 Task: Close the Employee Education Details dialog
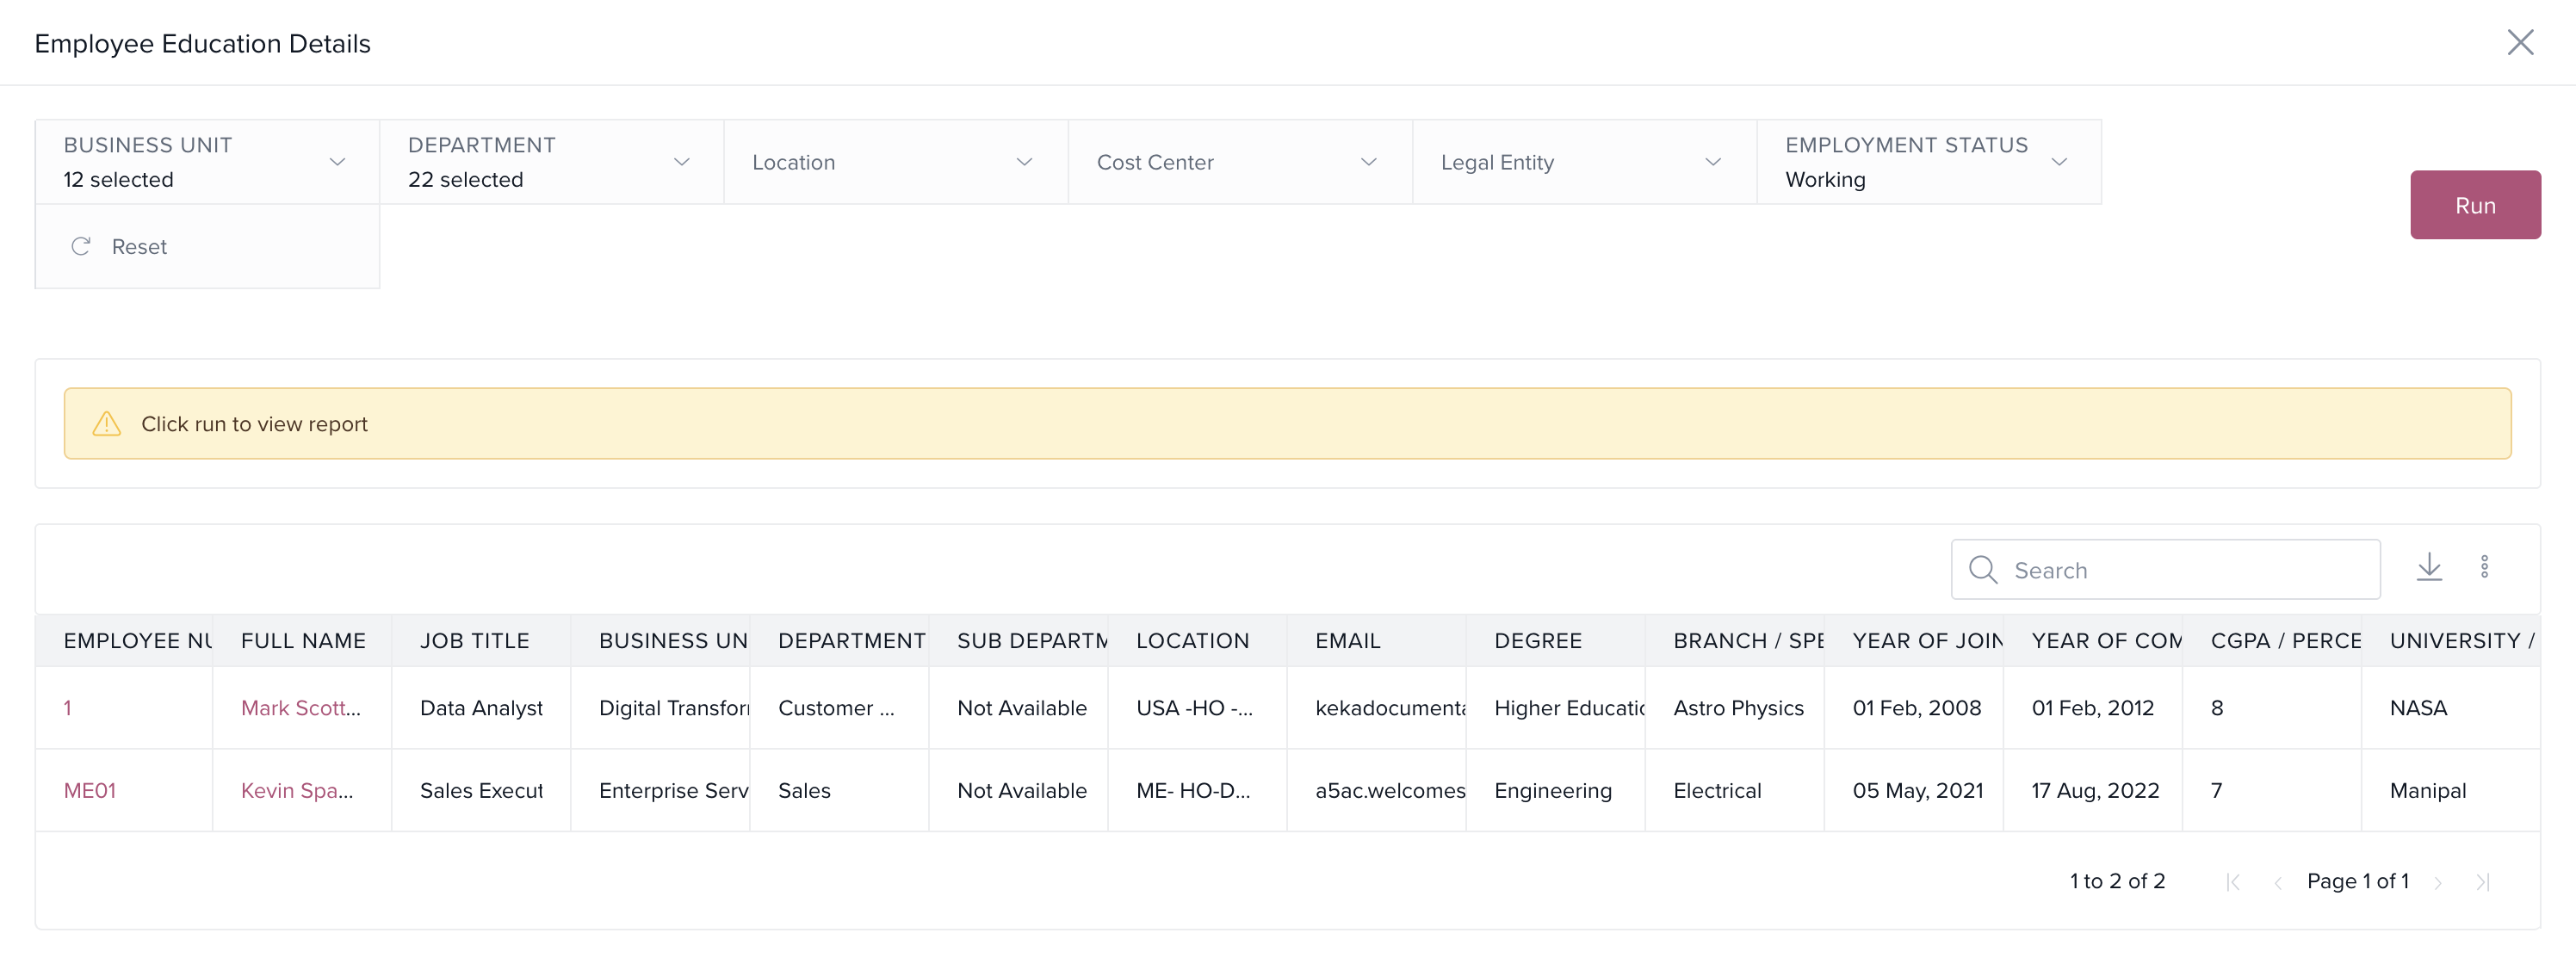tap(2519, 43)
